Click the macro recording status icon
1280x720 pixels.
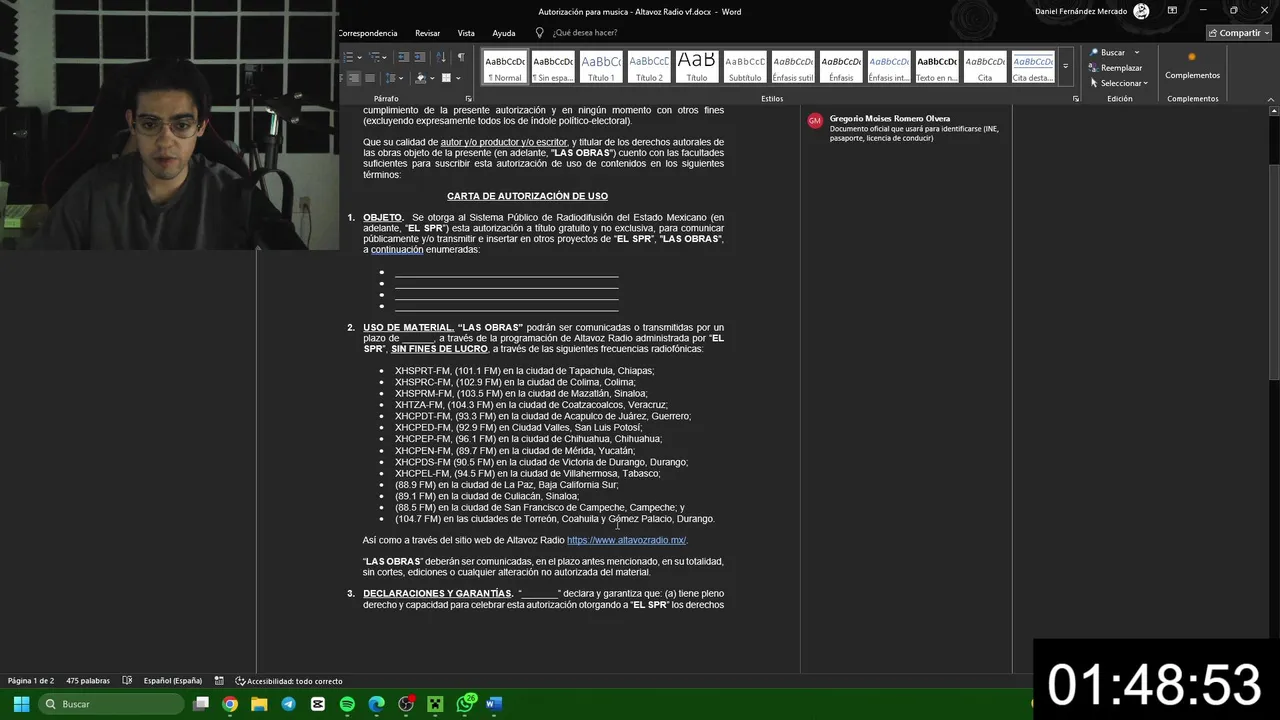tap(219, 681)
